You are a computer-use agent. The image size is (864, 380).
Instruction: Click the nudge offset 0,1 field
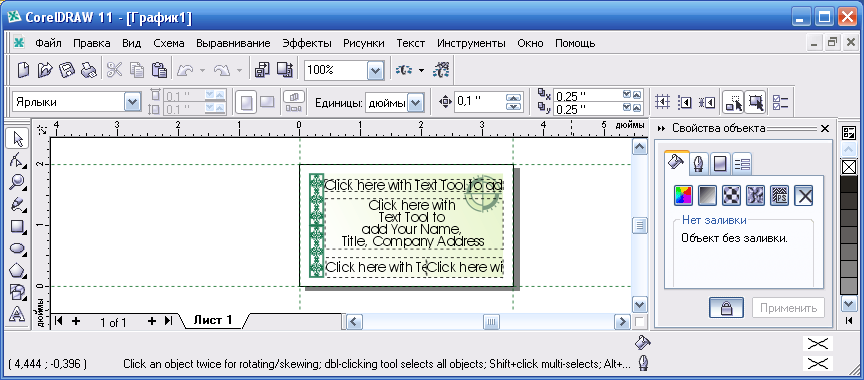tap(479, 102)
